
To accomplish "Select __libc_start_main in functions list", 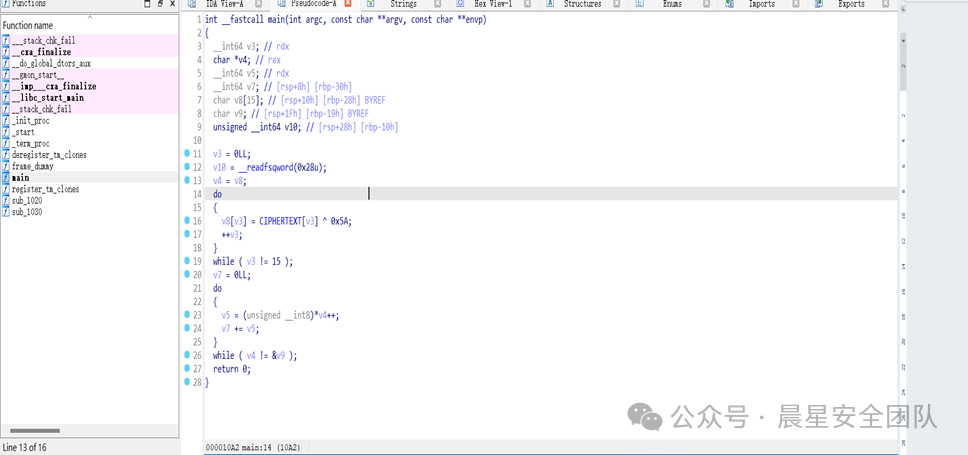I will pyautogui.click(x=47, y=98).
